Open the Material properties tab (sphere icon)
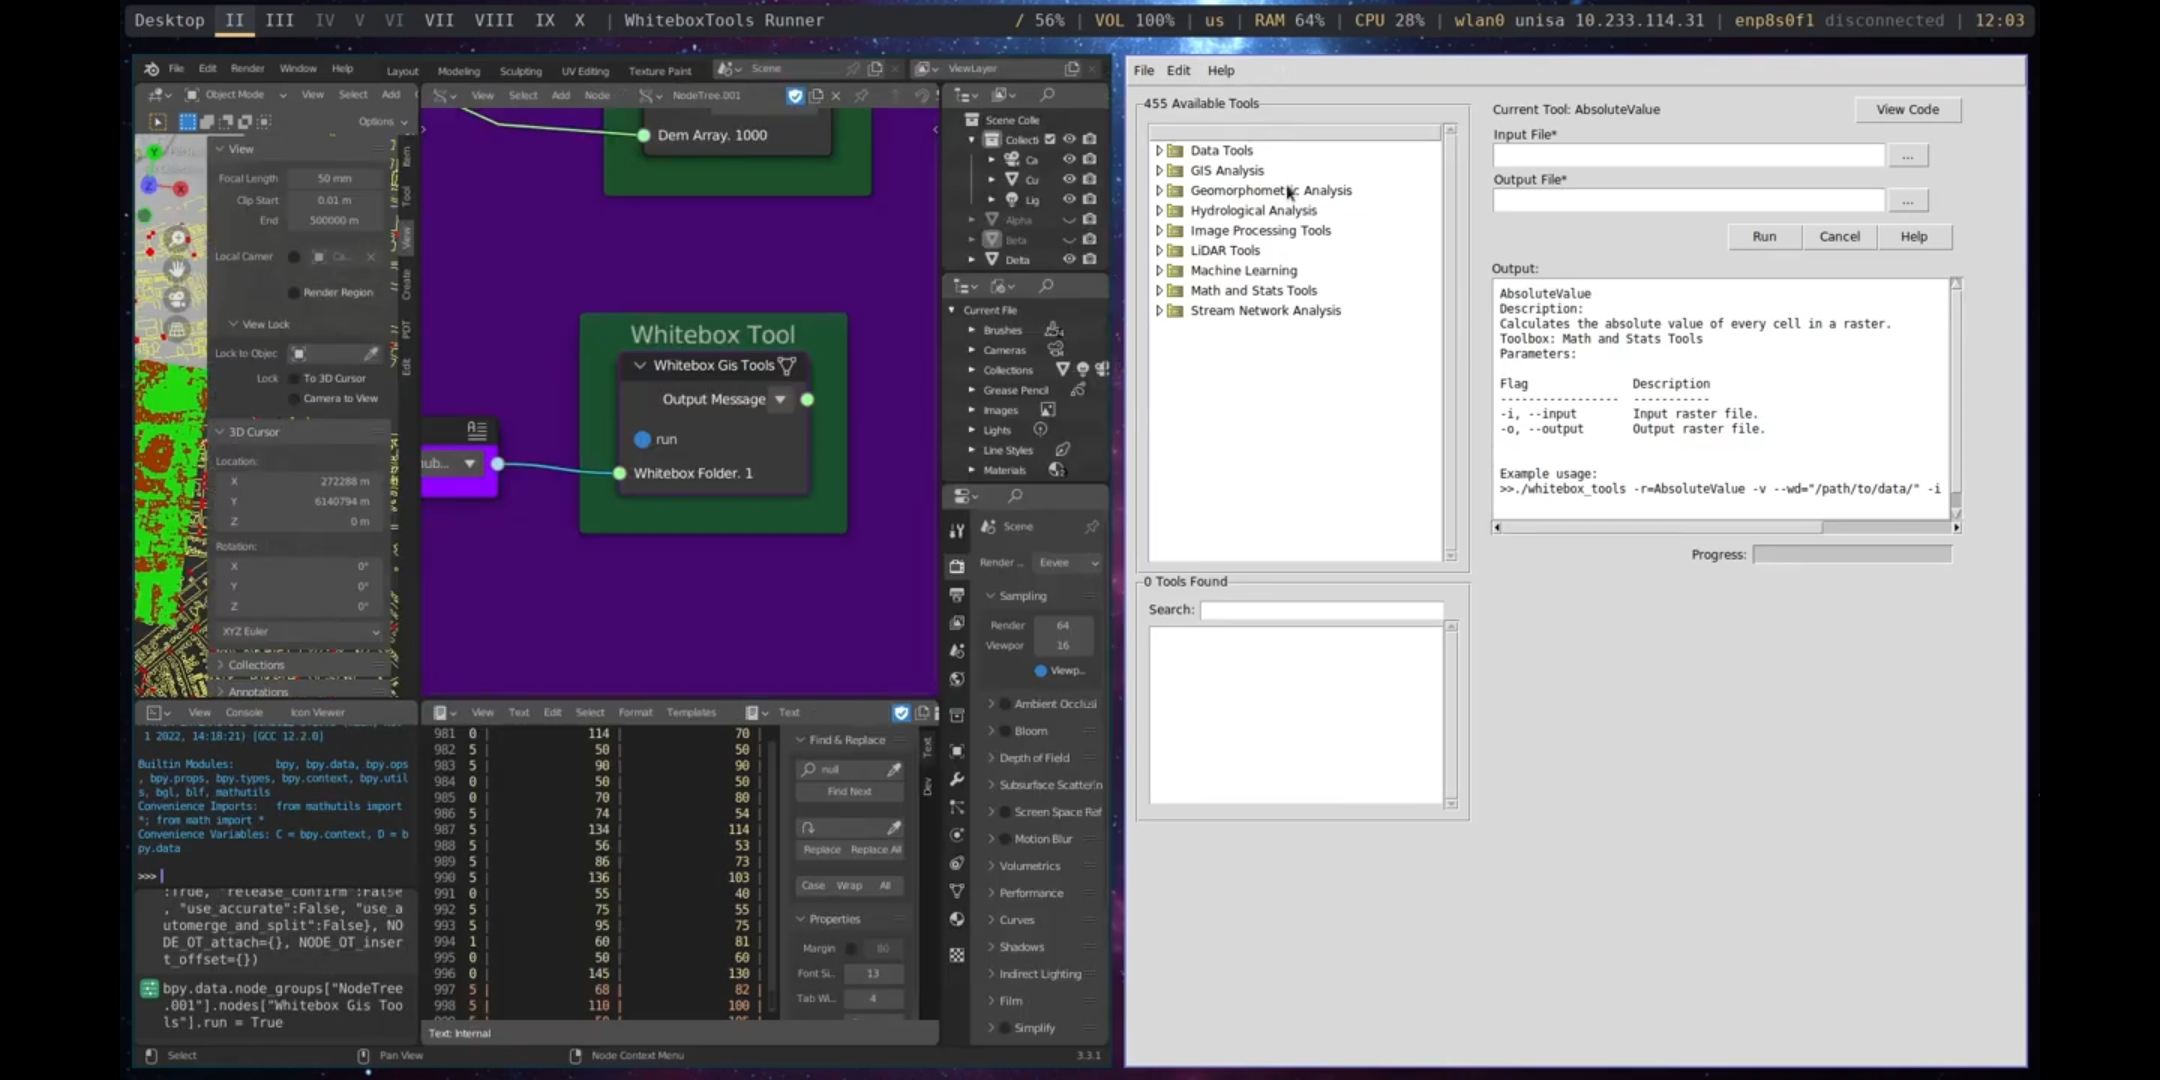This screenshot has height=1080, width=2160. tap(957, 919)
